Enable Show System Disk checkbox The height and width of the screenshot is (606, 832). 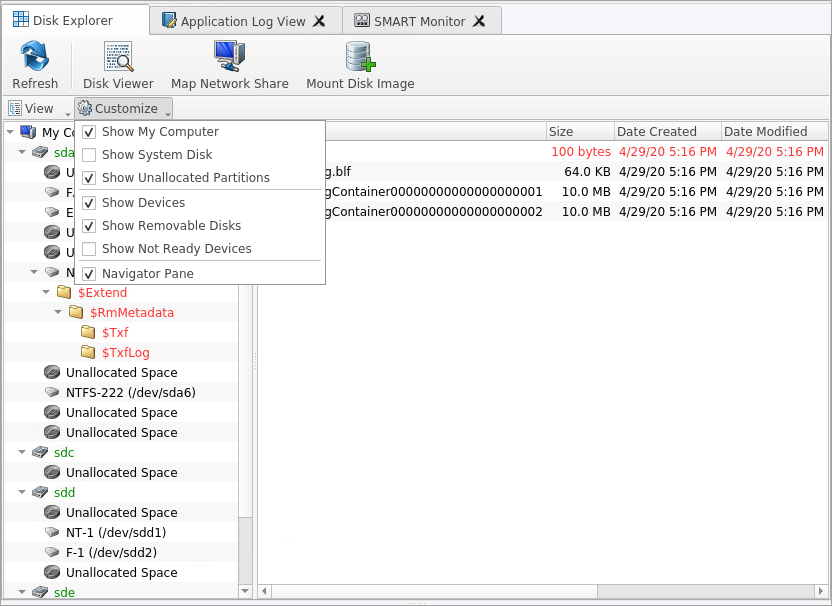point(90,155)
